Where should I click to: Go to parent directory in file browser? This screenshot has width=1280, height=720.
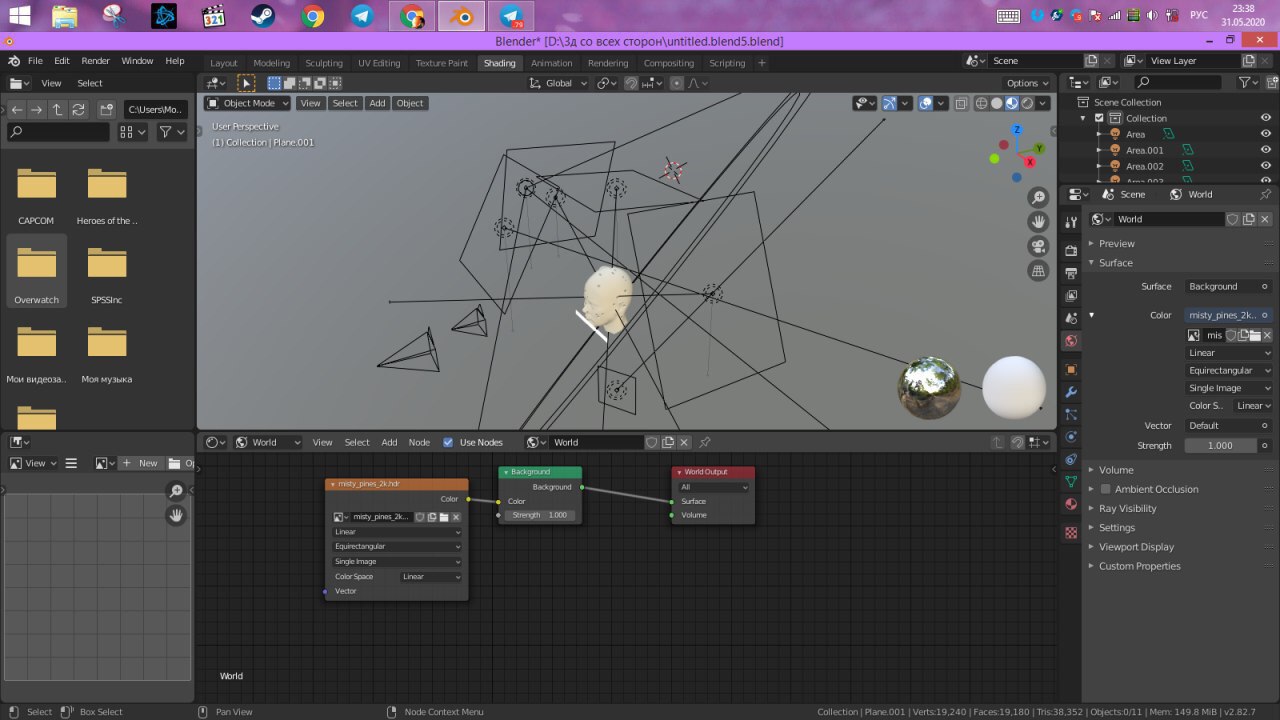(x=57, y=109)
